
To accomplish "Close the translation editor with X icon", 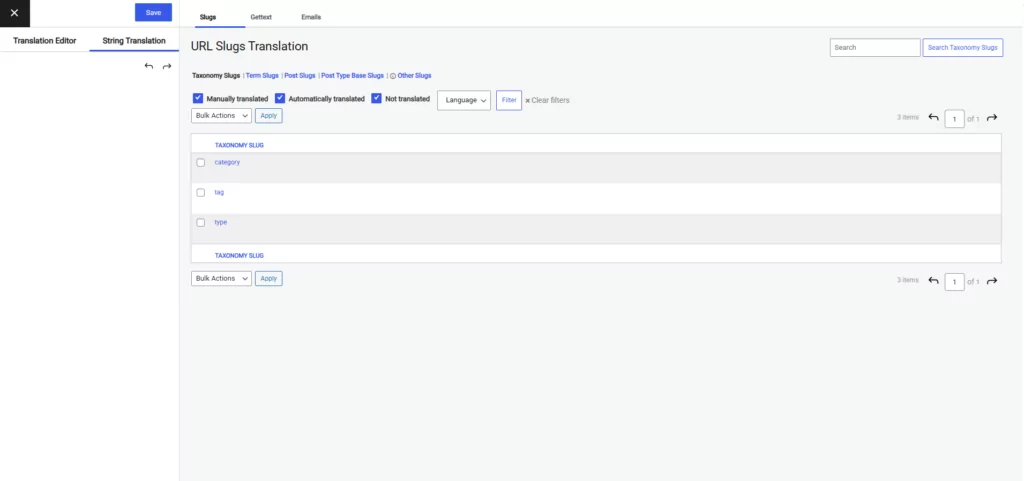I will pyautogui.click(x=14, y=13).
